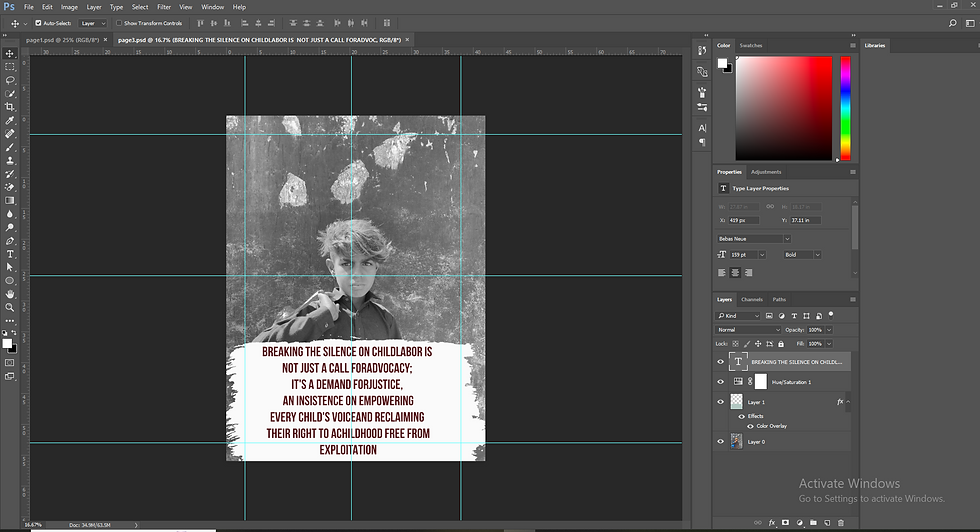Select the Horizontal Type tool
The height and width of the screenshot is (532, 980).
(10, 254)
